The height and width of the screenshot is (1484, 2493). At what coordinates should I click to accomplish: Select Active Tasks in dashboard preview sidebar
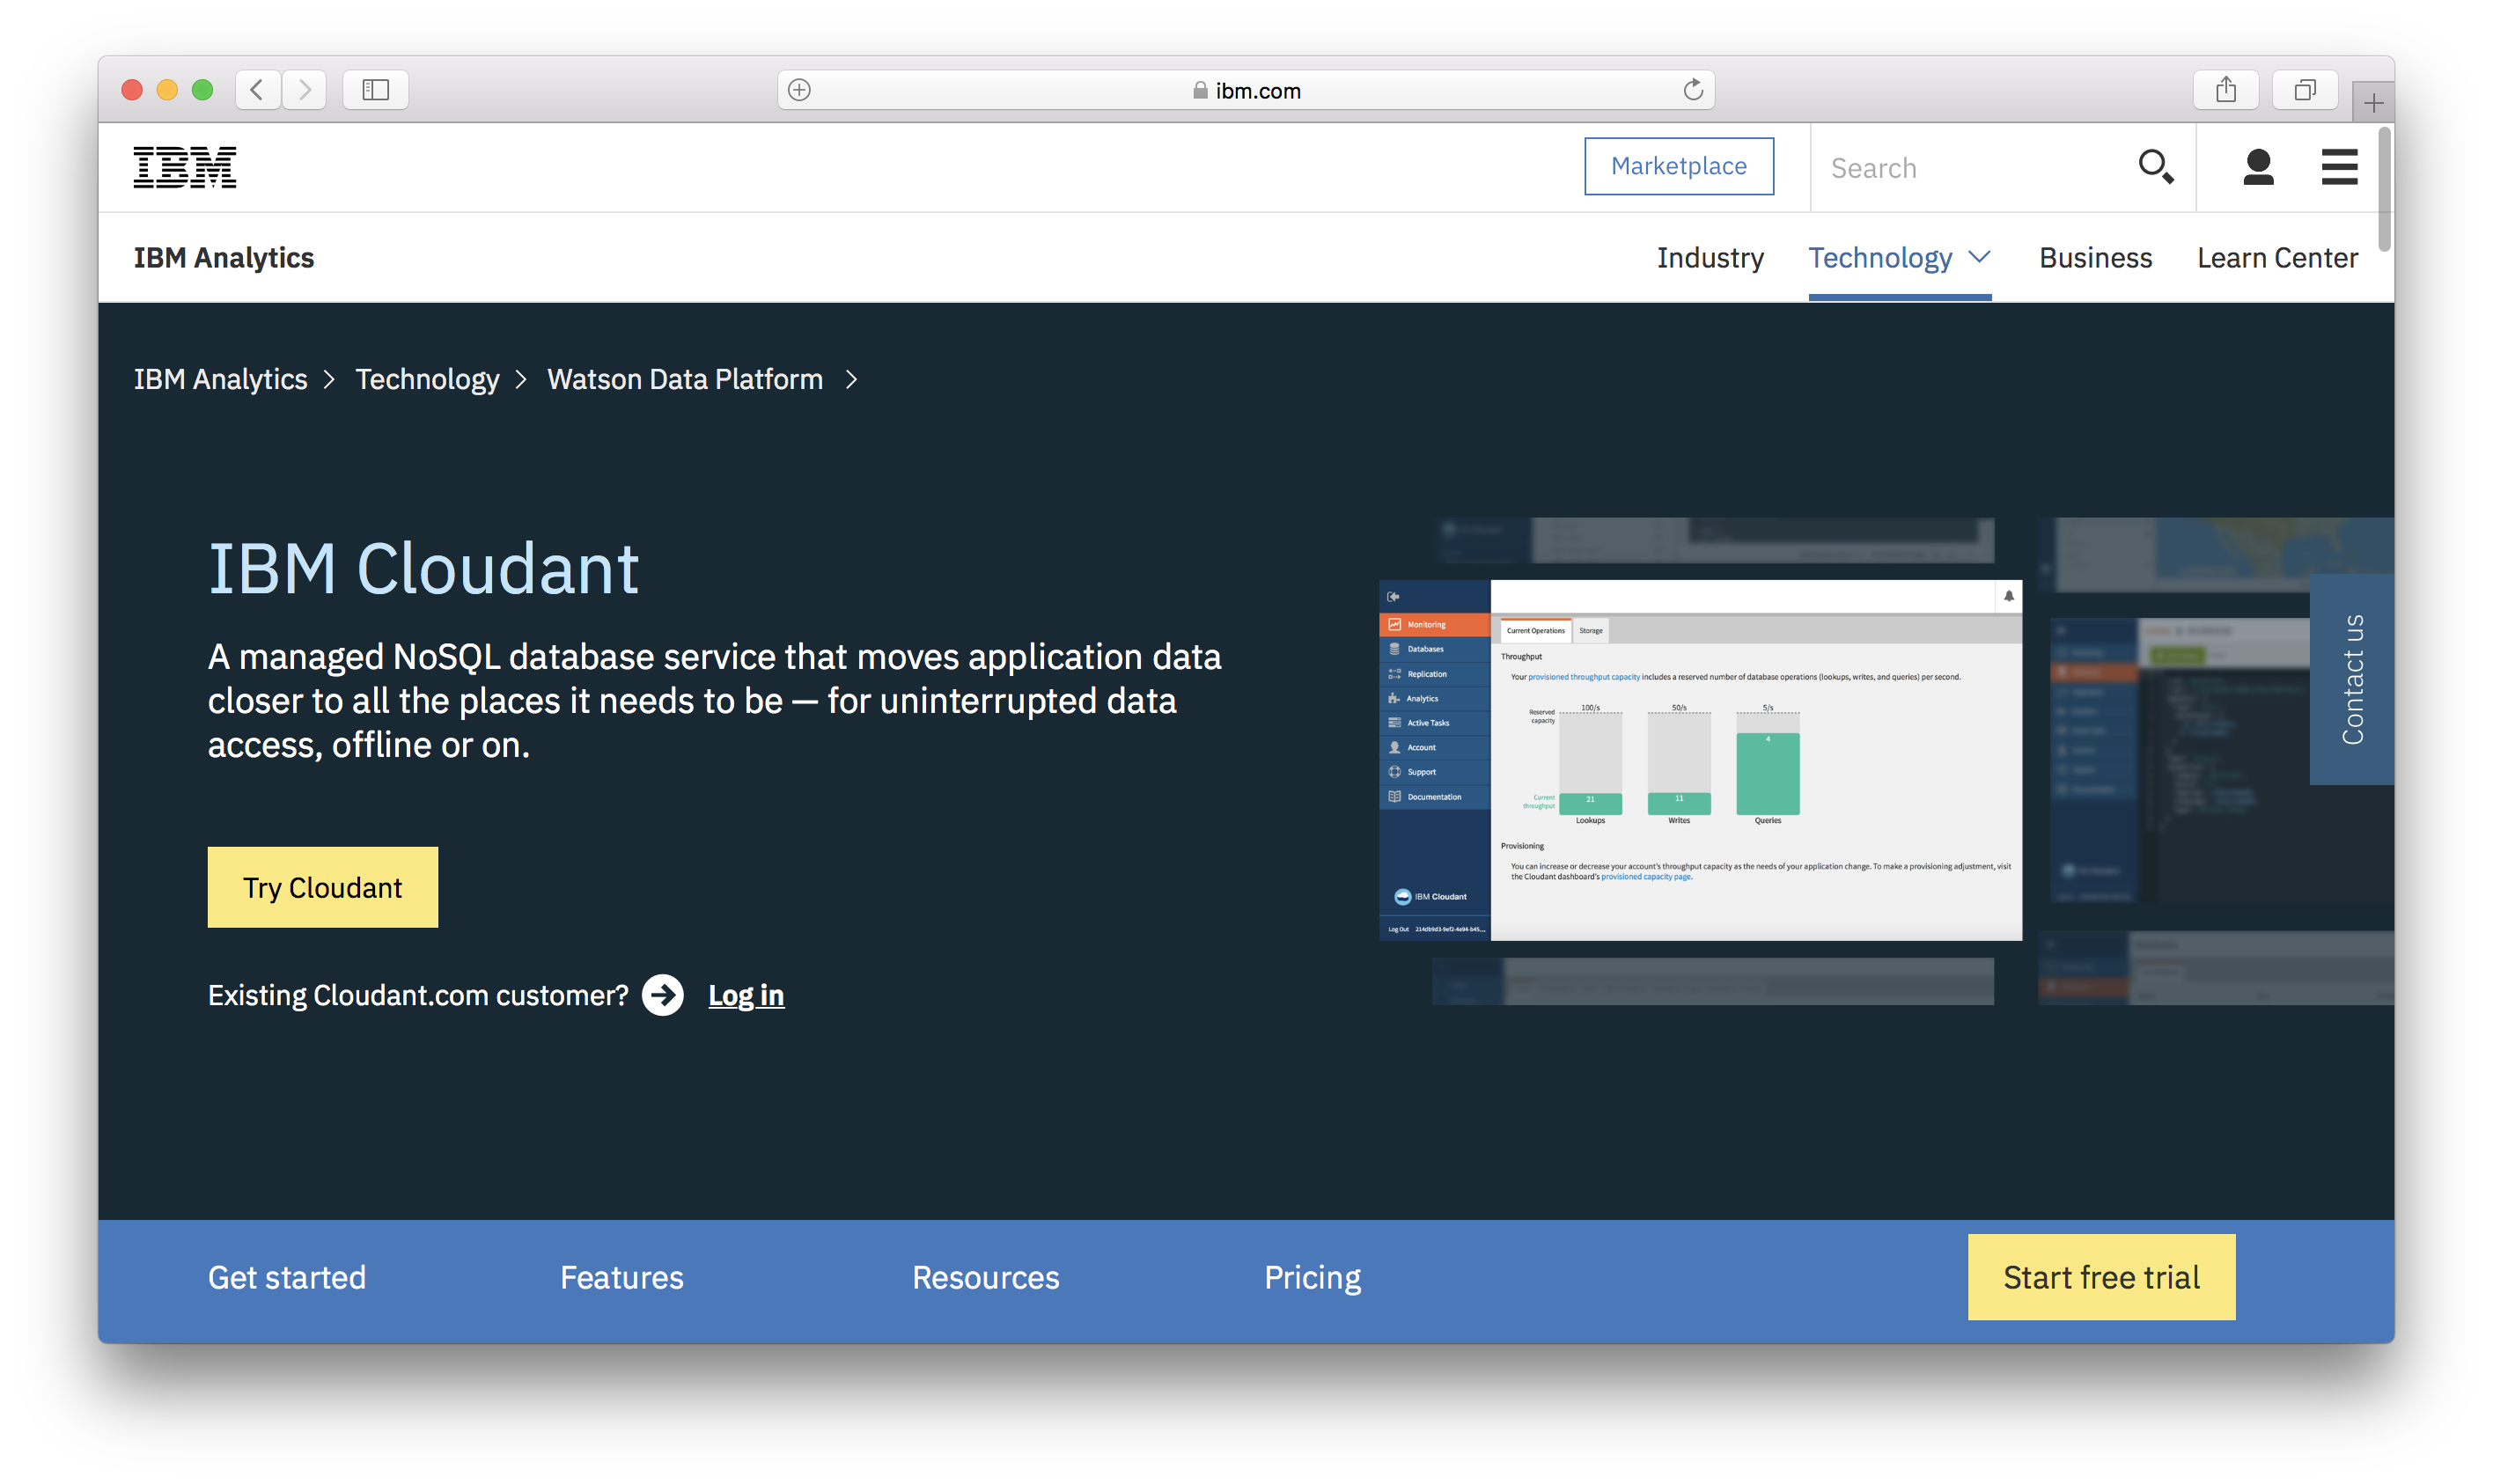pyautogui.click(x=1434, y=723)
